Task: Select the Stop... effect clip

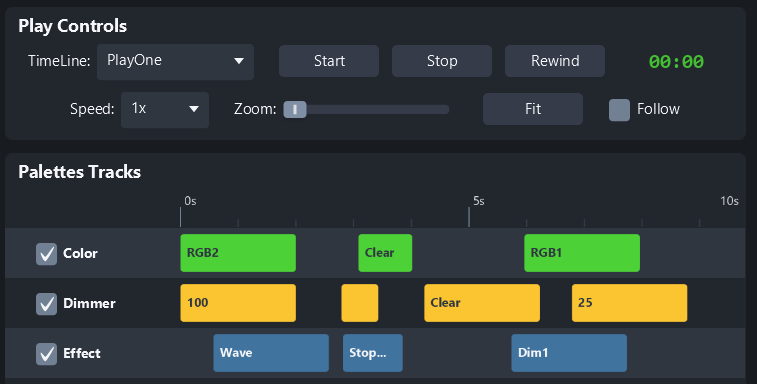Action: coord(373,353)
